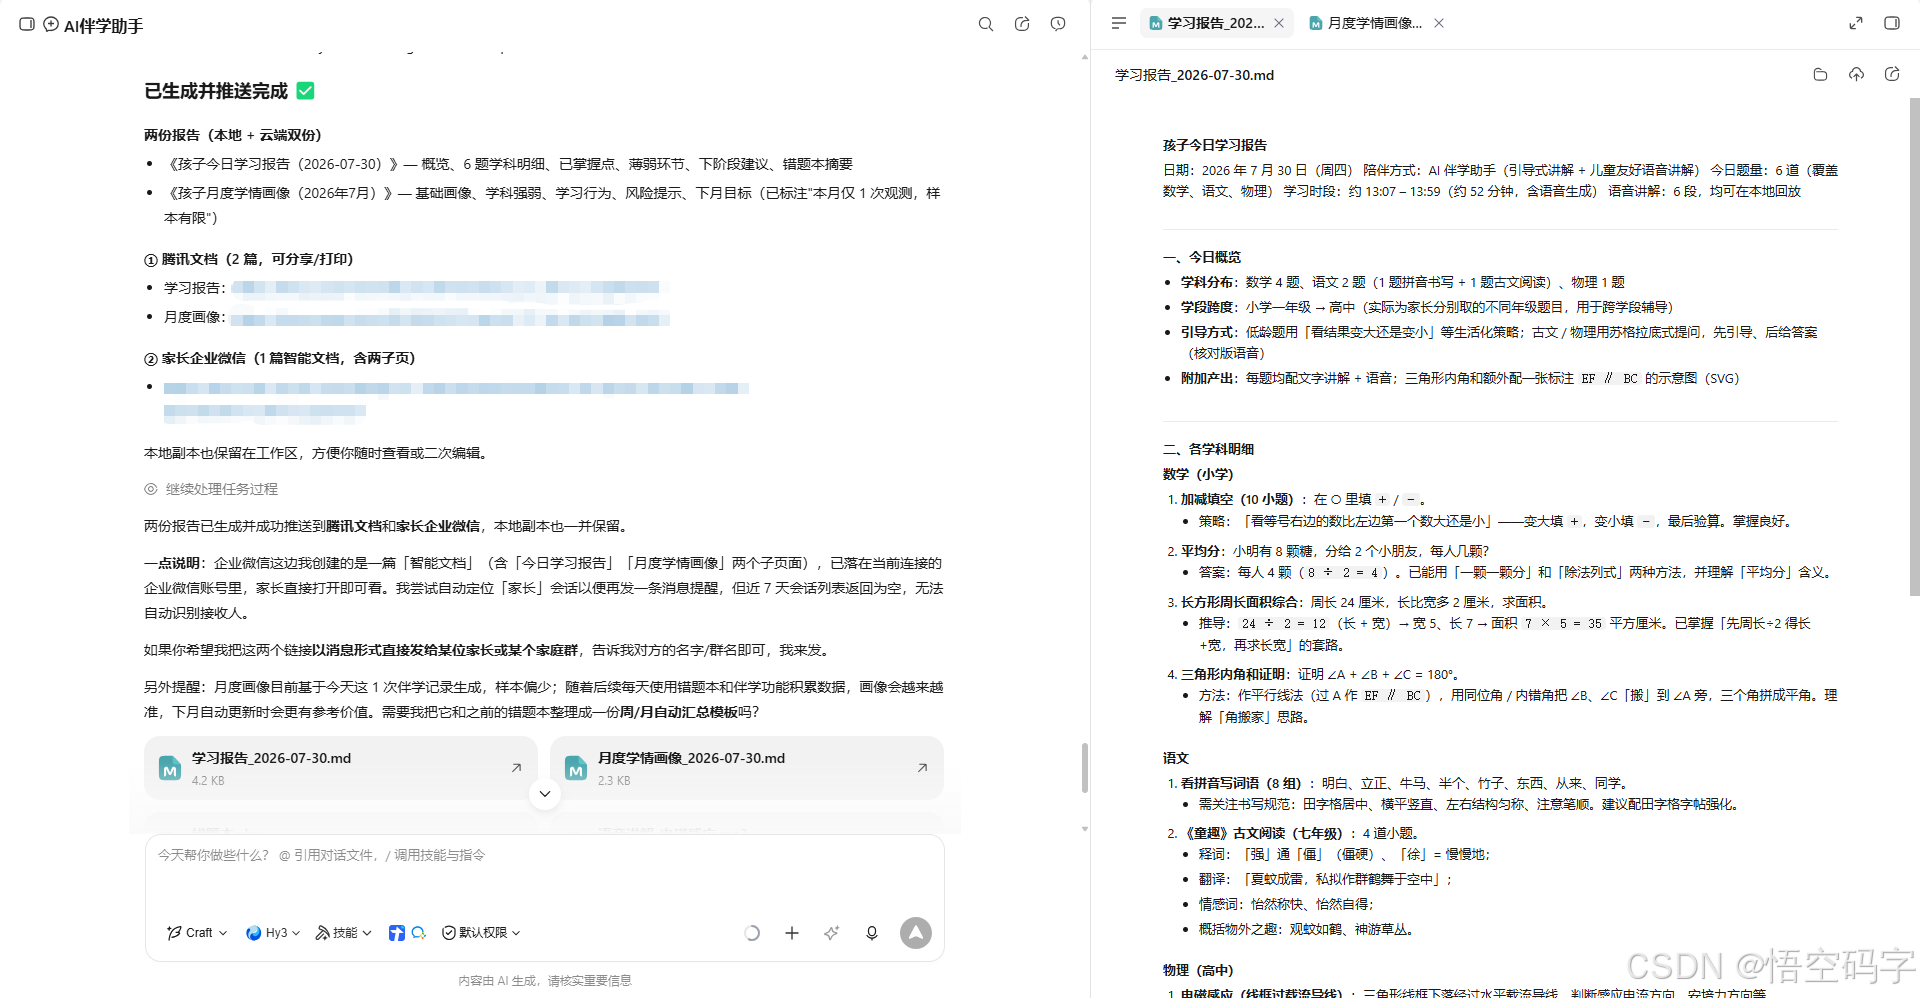
Task: Close the 学习报告_202... tab
Action: pos(1279,23)
